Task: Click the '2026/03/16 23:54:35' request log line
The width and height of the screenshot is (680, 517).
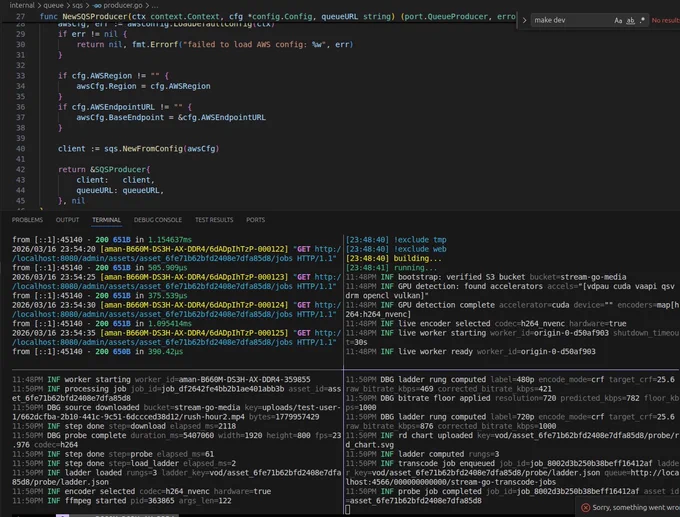Action: tap(177, 333)
